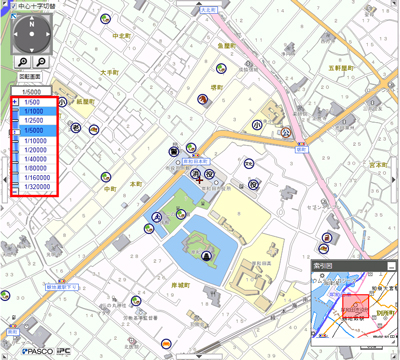This screenshot has height=360, width=400.
Task: Click the minus button on scale slider
Action: (15, 192)
